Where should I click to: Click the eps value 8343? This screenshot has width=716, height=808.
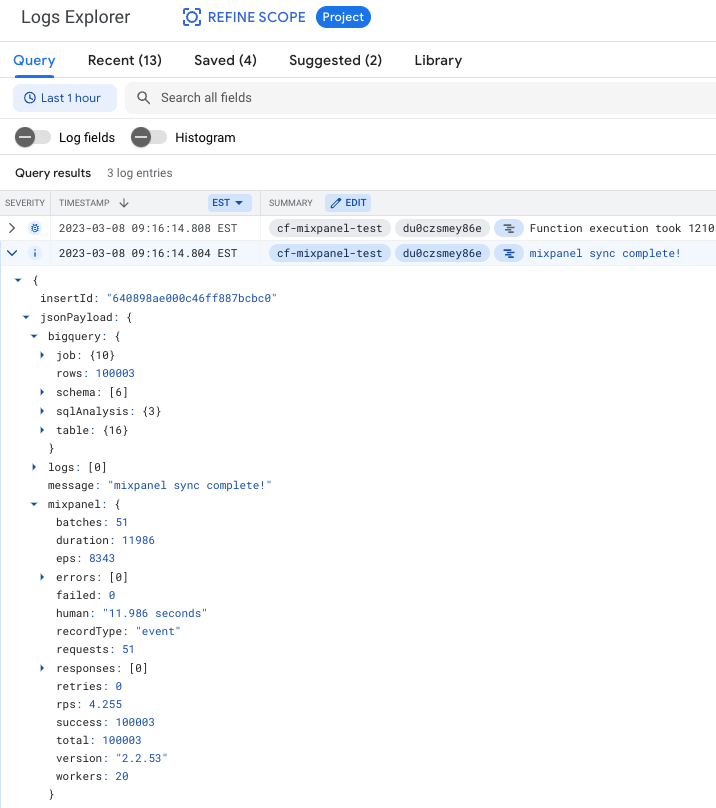coord(102,559)
